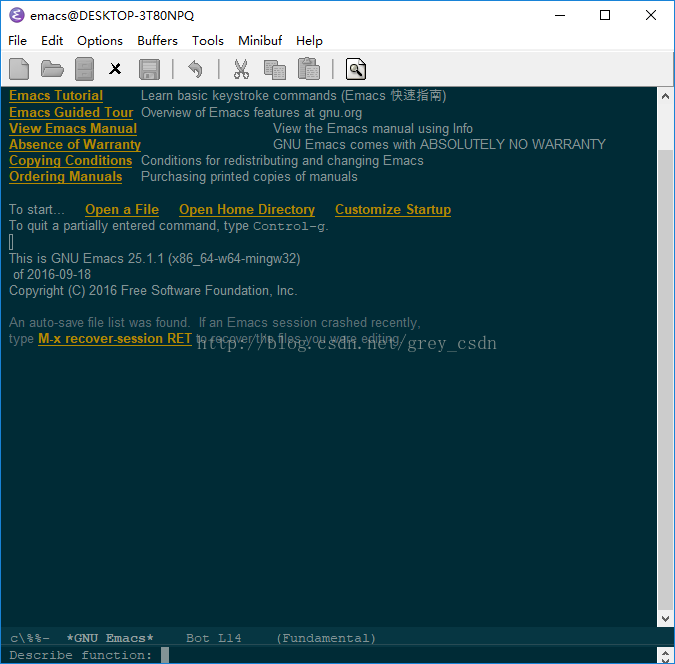The height and width of the screenshot is (664, 675).
Task: Click the text 'of 2016-09-18'
Action: click(x=52, y=274)
